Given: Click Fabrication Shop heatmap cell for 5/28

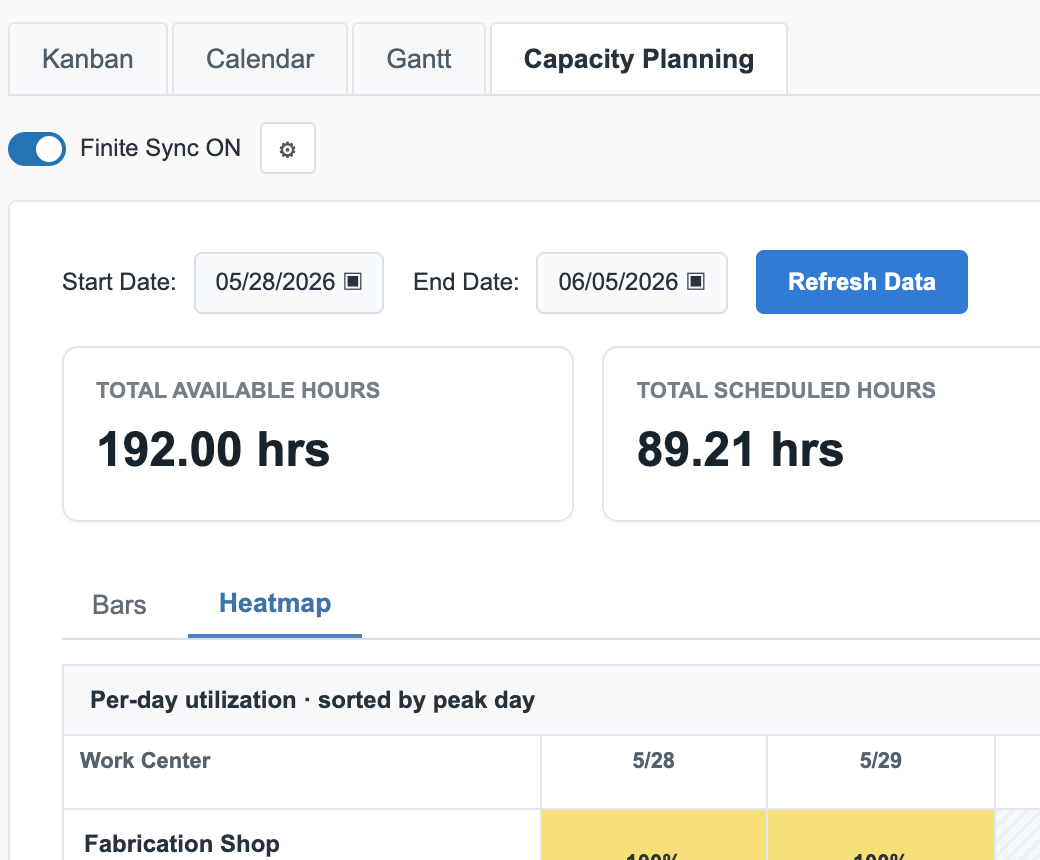Looking at the screenshot, I should 653,835.
